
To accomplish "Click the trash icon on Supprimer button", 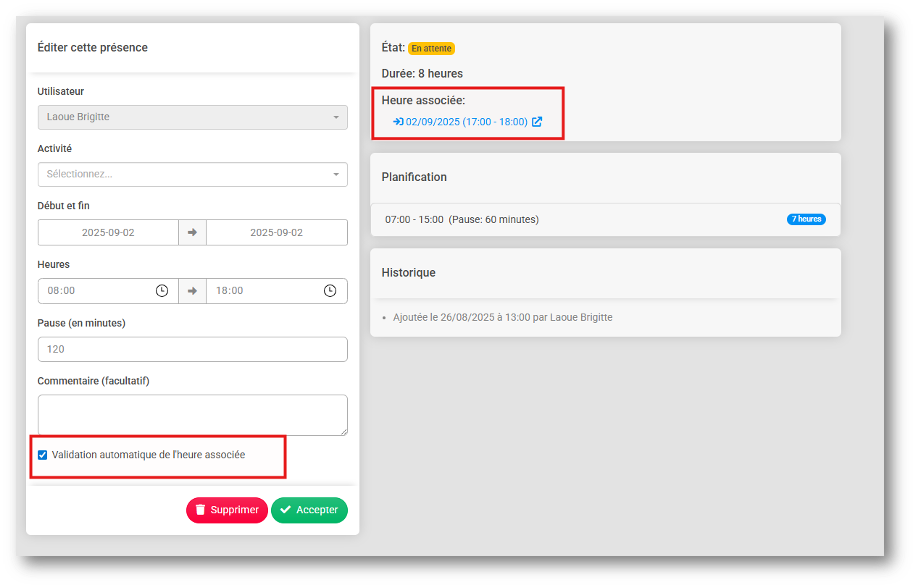I will [200, 510].
